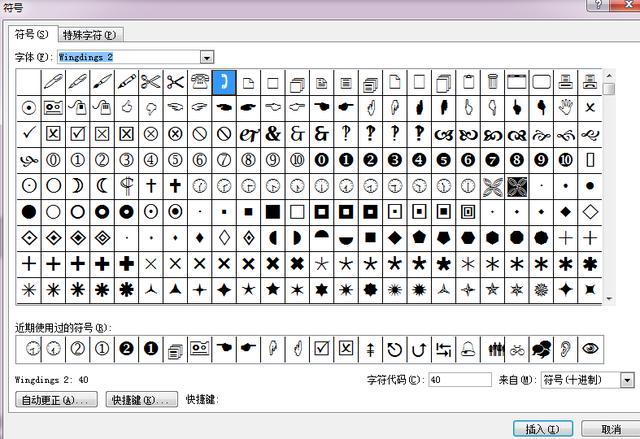Select the boxed check mark in the symbol grid
Screen dimensions: 640x439
tap(78, 134)
